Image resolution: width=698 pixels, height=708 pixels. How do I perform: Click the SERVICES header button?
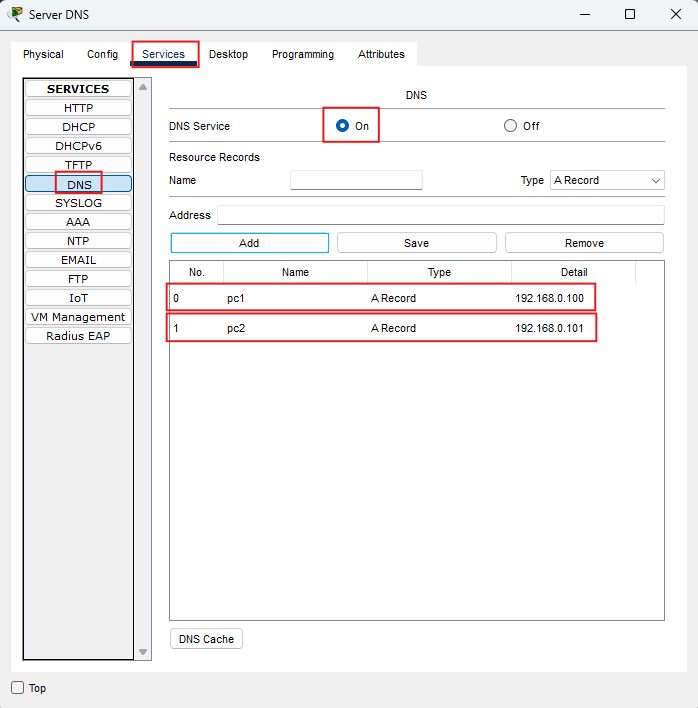tap(79, 89)
